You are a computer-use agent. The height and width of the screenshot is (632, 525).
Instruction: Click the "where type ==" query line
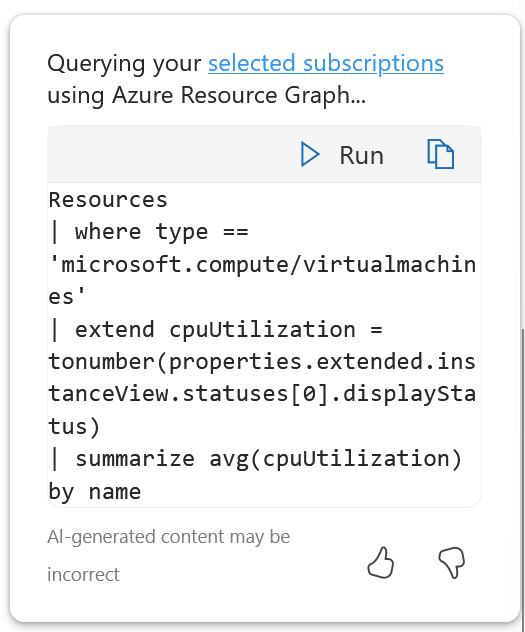pyautogui.click(x=149, y=233)
